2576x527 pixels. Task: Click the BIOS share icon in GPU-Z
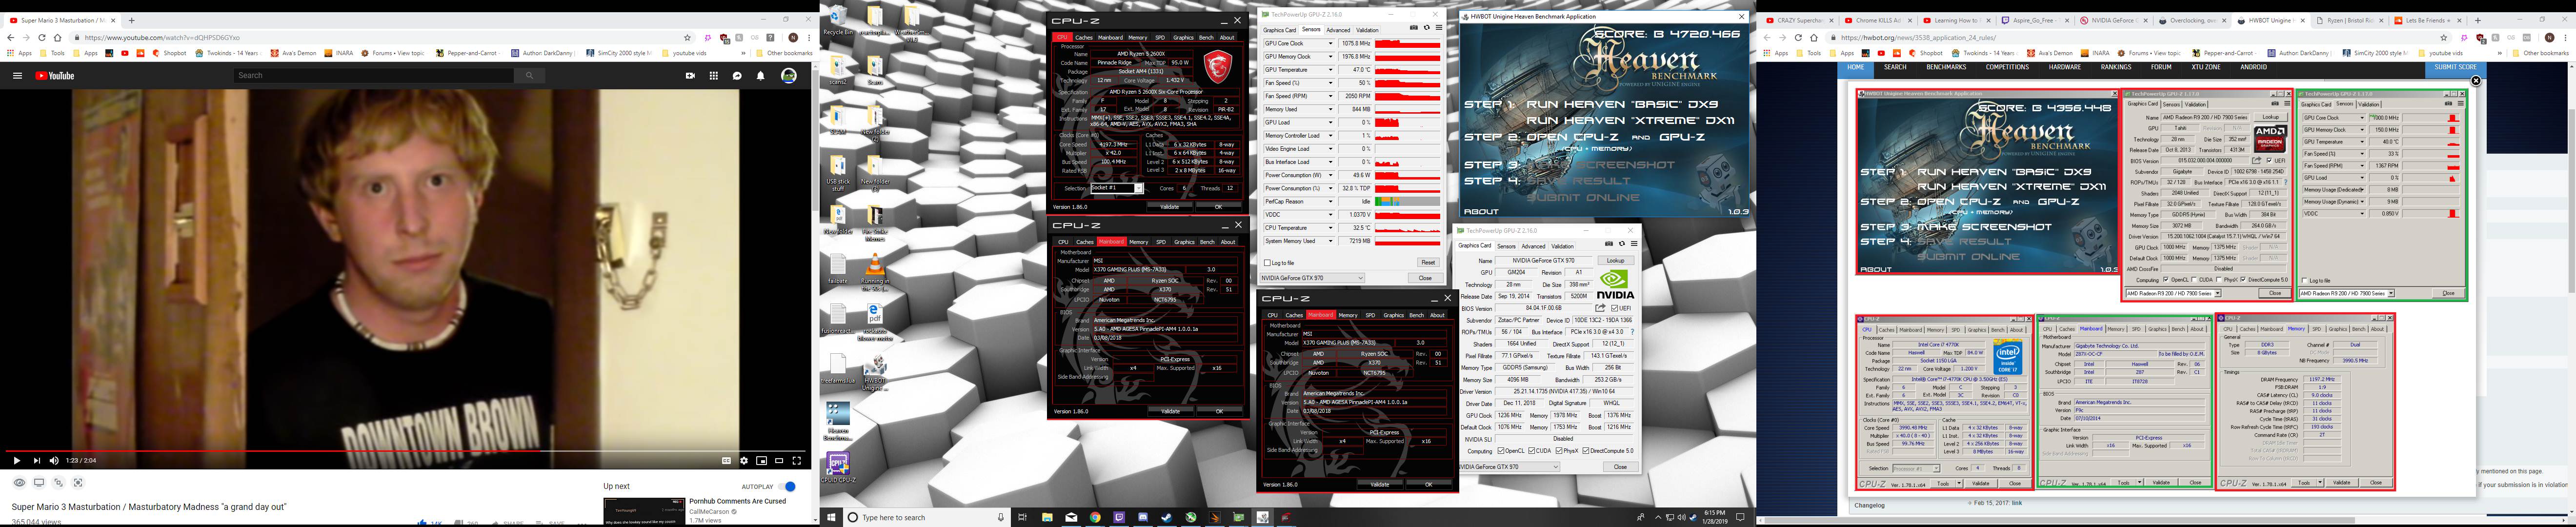click(x=1600, y=308)
